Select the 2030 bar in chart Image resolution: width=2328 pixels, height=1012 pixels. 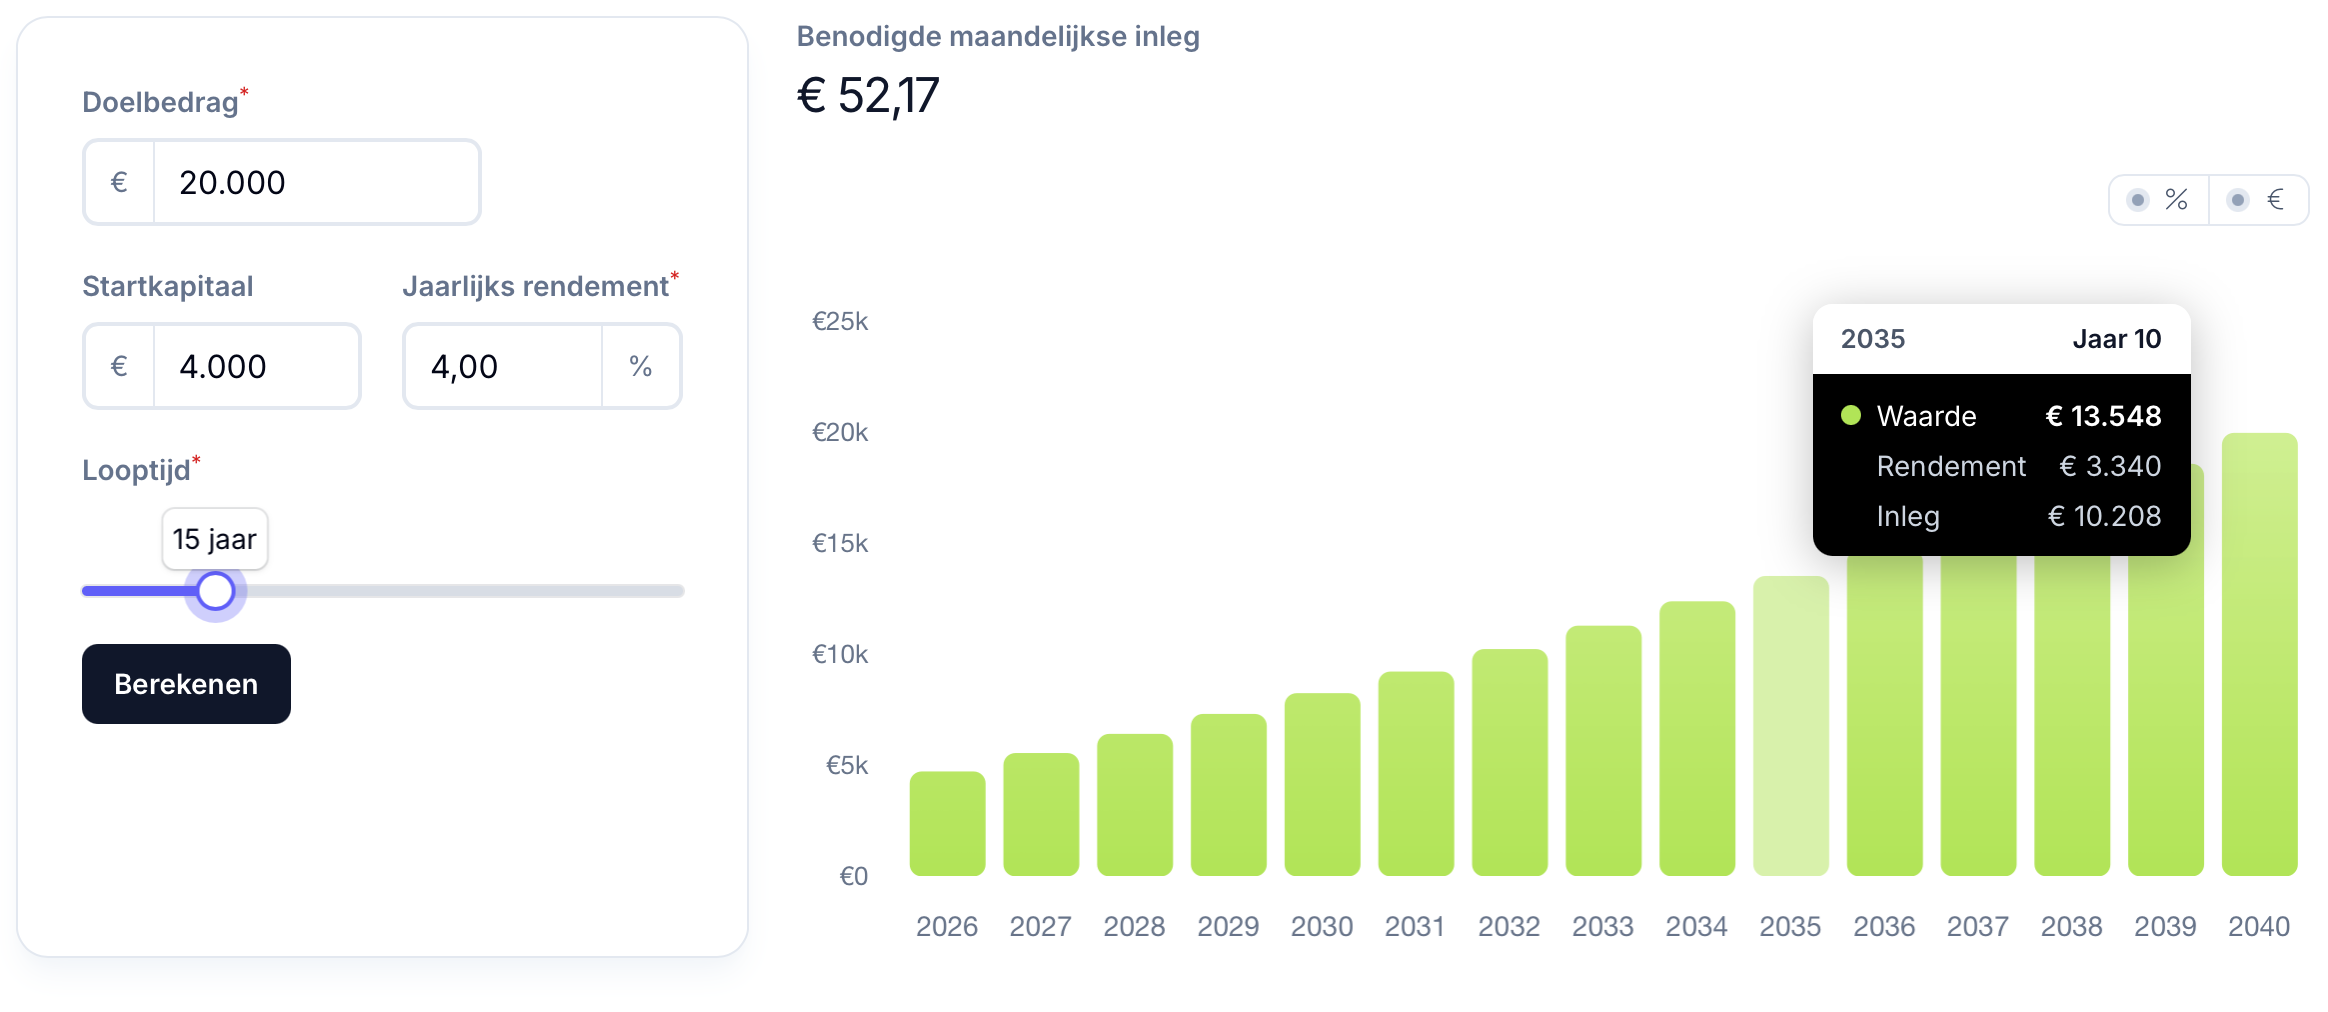click(1322, 784)
